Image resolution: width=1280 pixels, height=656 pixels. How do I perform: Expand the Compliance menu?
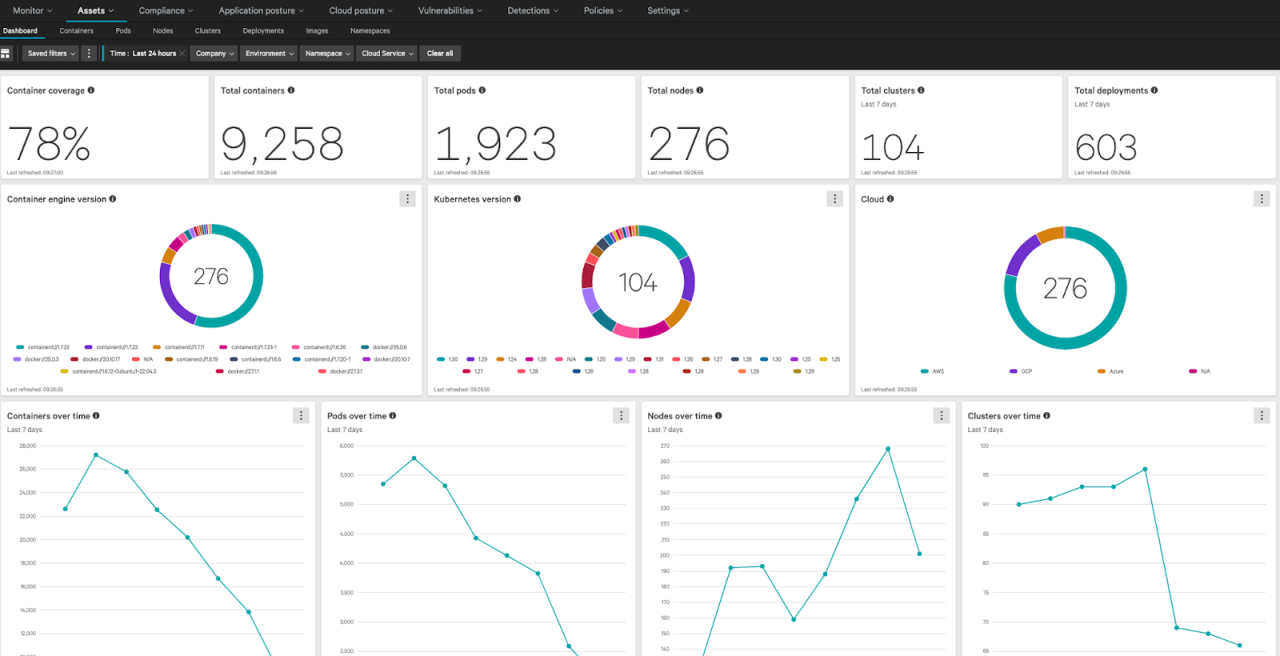tap(167, 11)
